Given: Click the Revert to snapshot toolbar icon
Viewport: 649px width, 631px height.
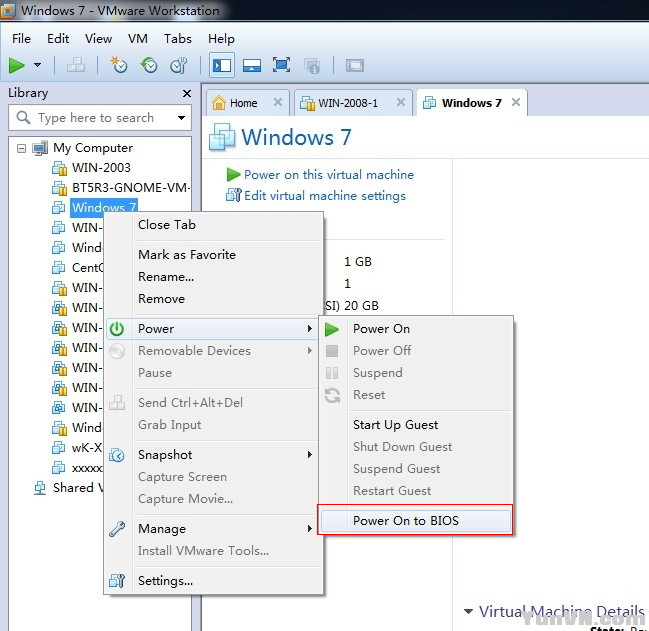Looking at the screenshot, I should (x=149, y=65).
